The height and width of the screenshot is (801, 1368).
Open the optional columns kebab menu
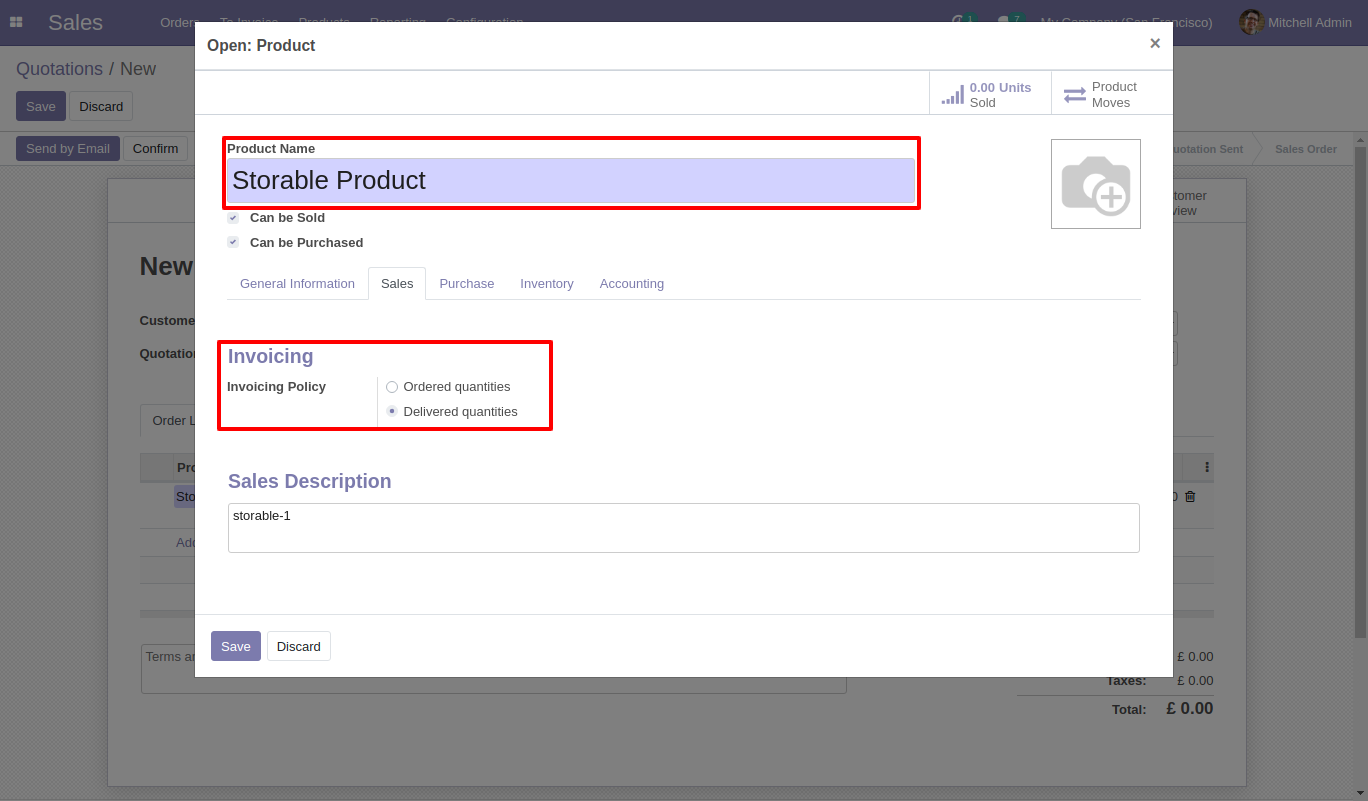point(1207,467)
